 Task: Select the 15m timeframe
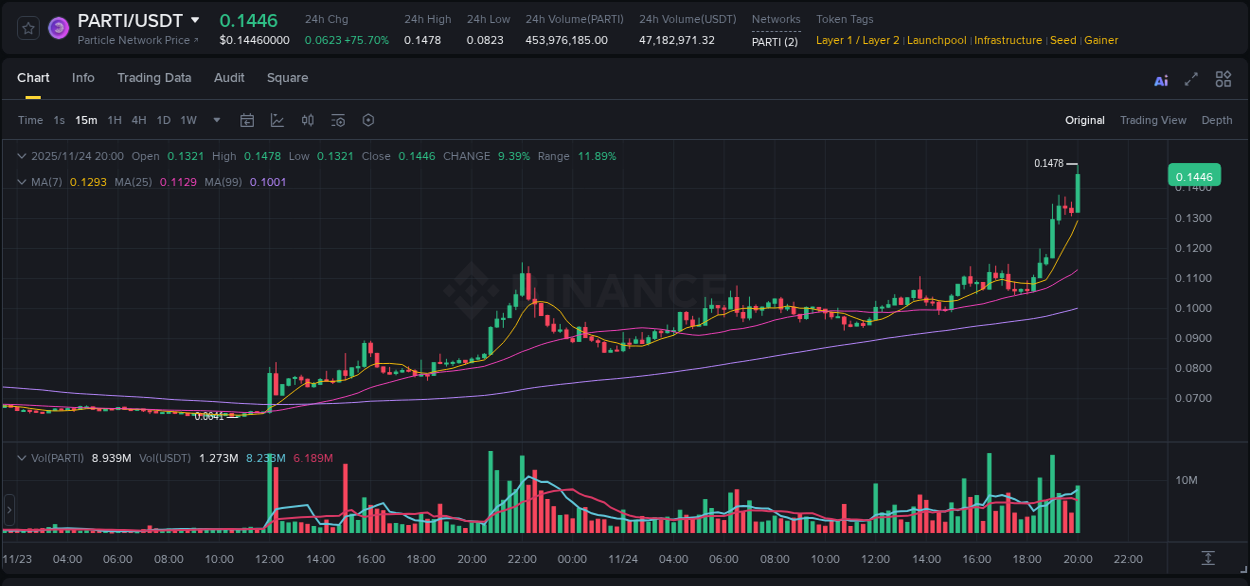(x=86, y=120)
